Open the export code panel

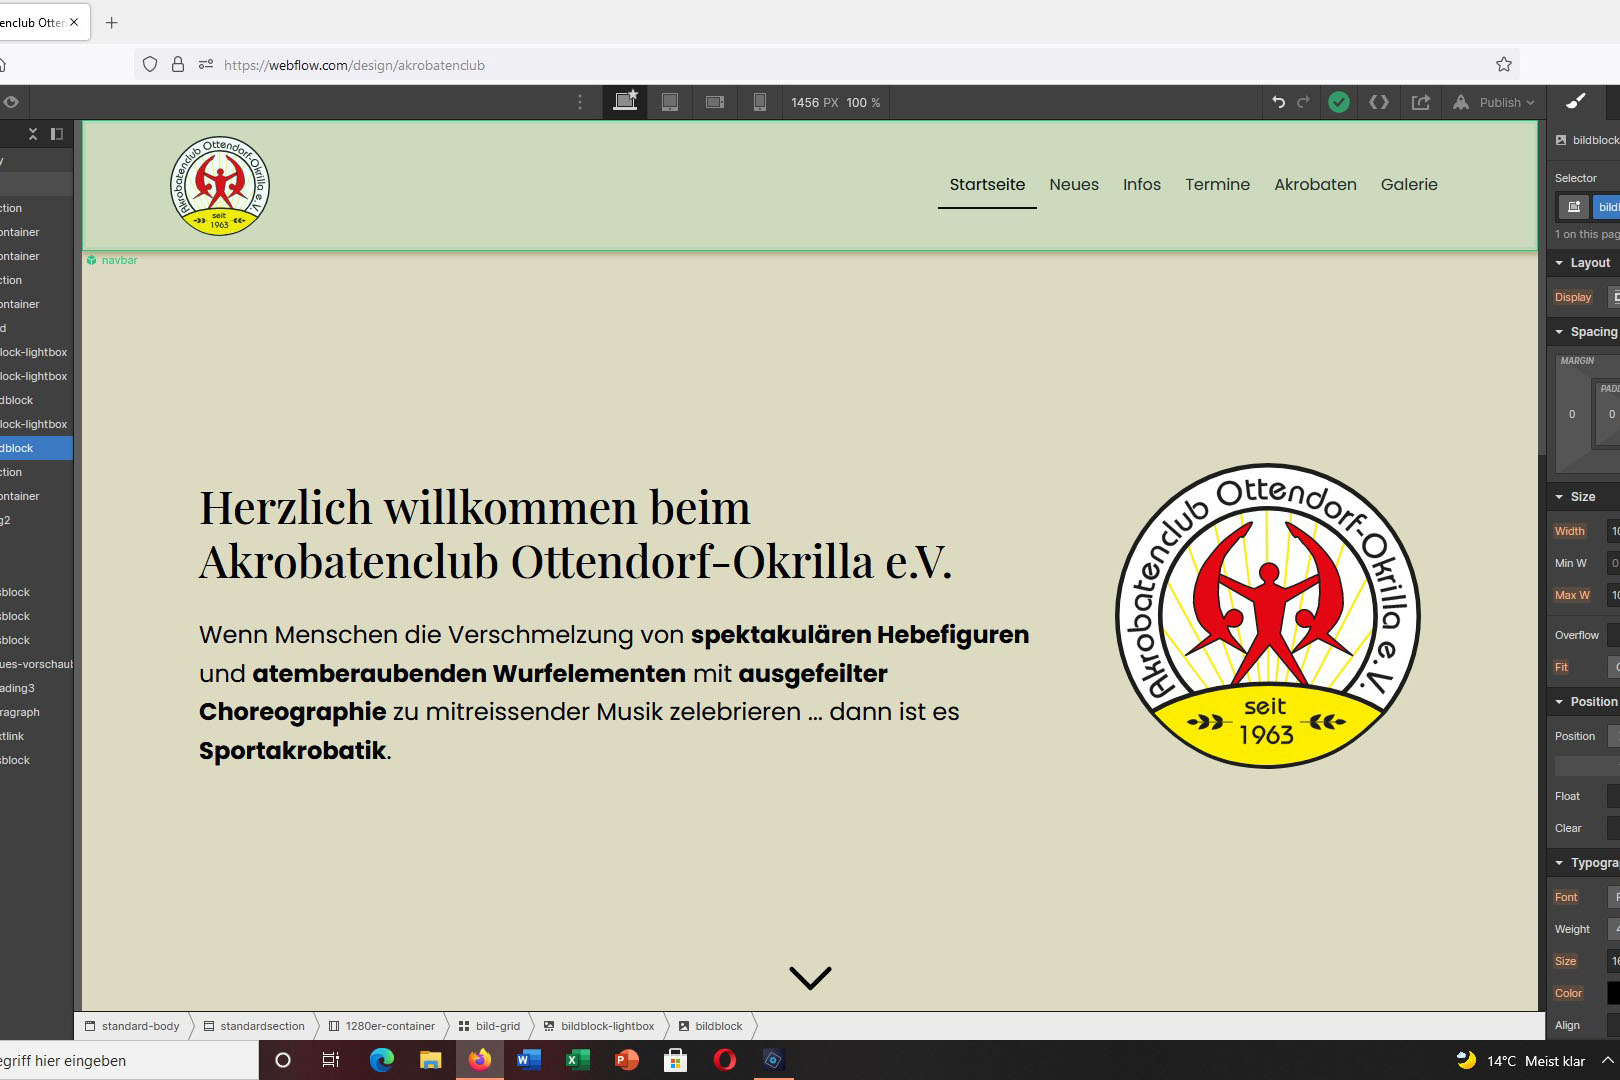coord(1379,102)
